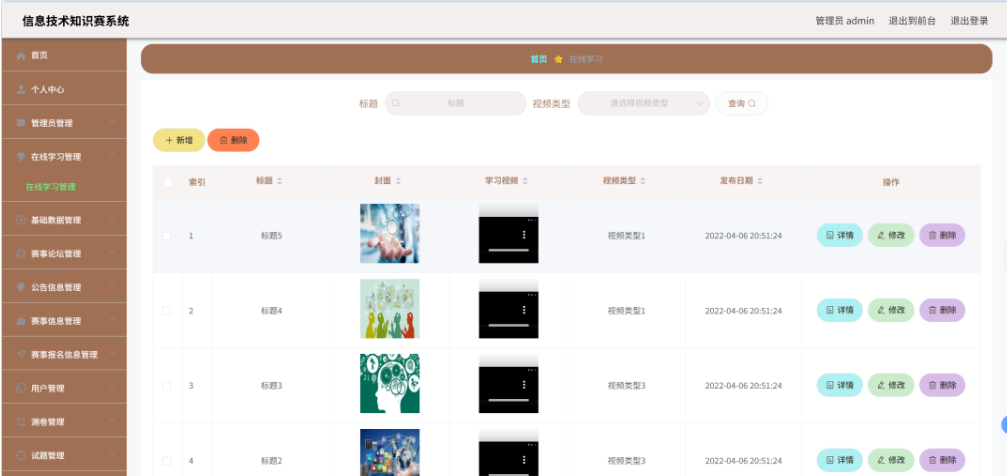Open the three-dot menu on 标题4 video

coord(524,310)
